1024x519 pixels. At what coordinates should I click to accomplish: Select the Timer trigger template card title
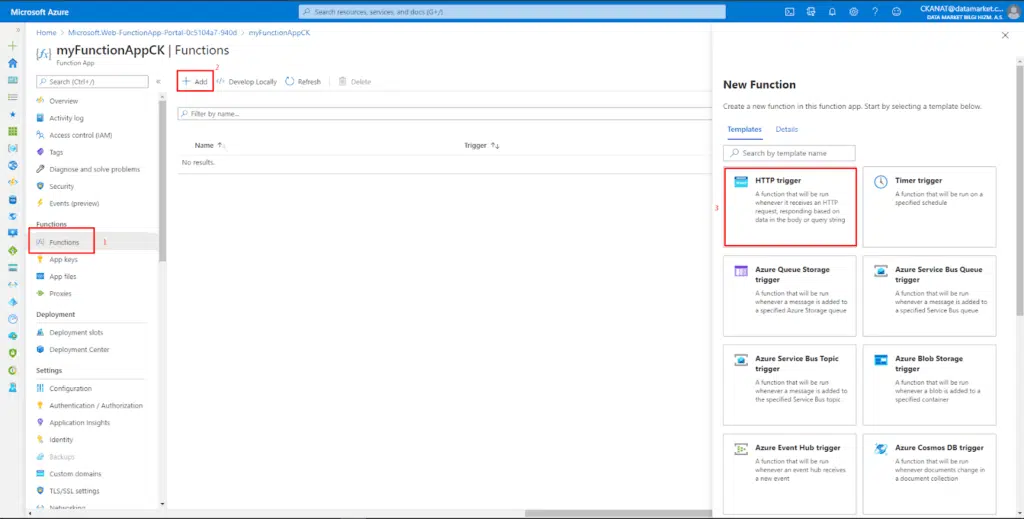click(918, 180)
